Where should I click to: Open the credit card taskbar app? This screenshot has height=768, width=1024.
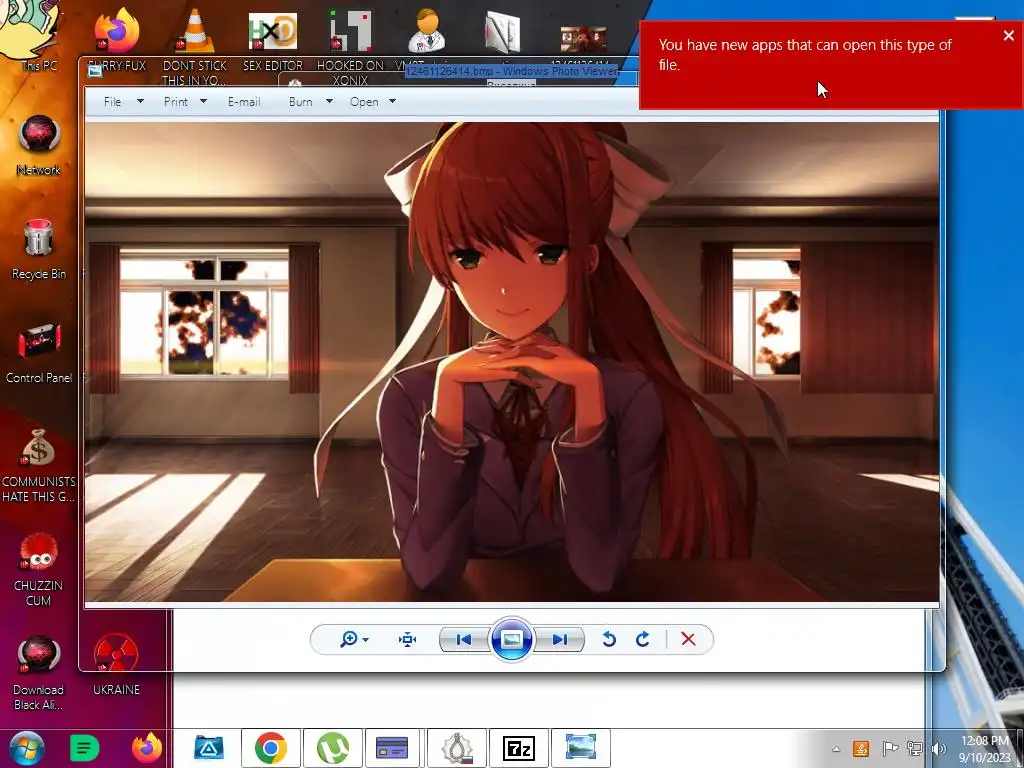tap(392, 748)
